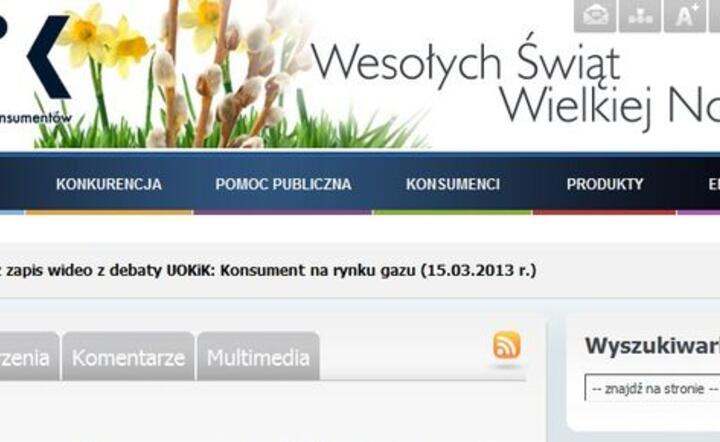Open the PRODUKTY menu
Image resolution: width=720 pixels, height=442 pixels.
tap(605, 185)
